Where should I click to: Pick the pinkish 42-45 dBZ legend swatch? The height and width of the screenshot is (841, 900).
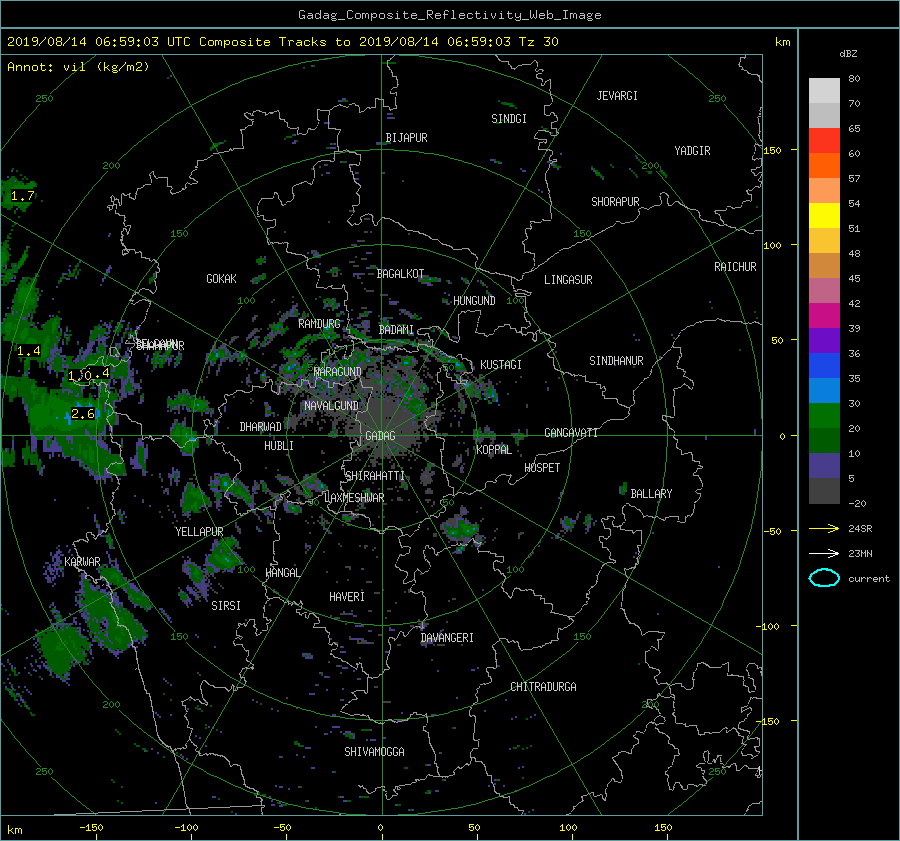[824, 291]
